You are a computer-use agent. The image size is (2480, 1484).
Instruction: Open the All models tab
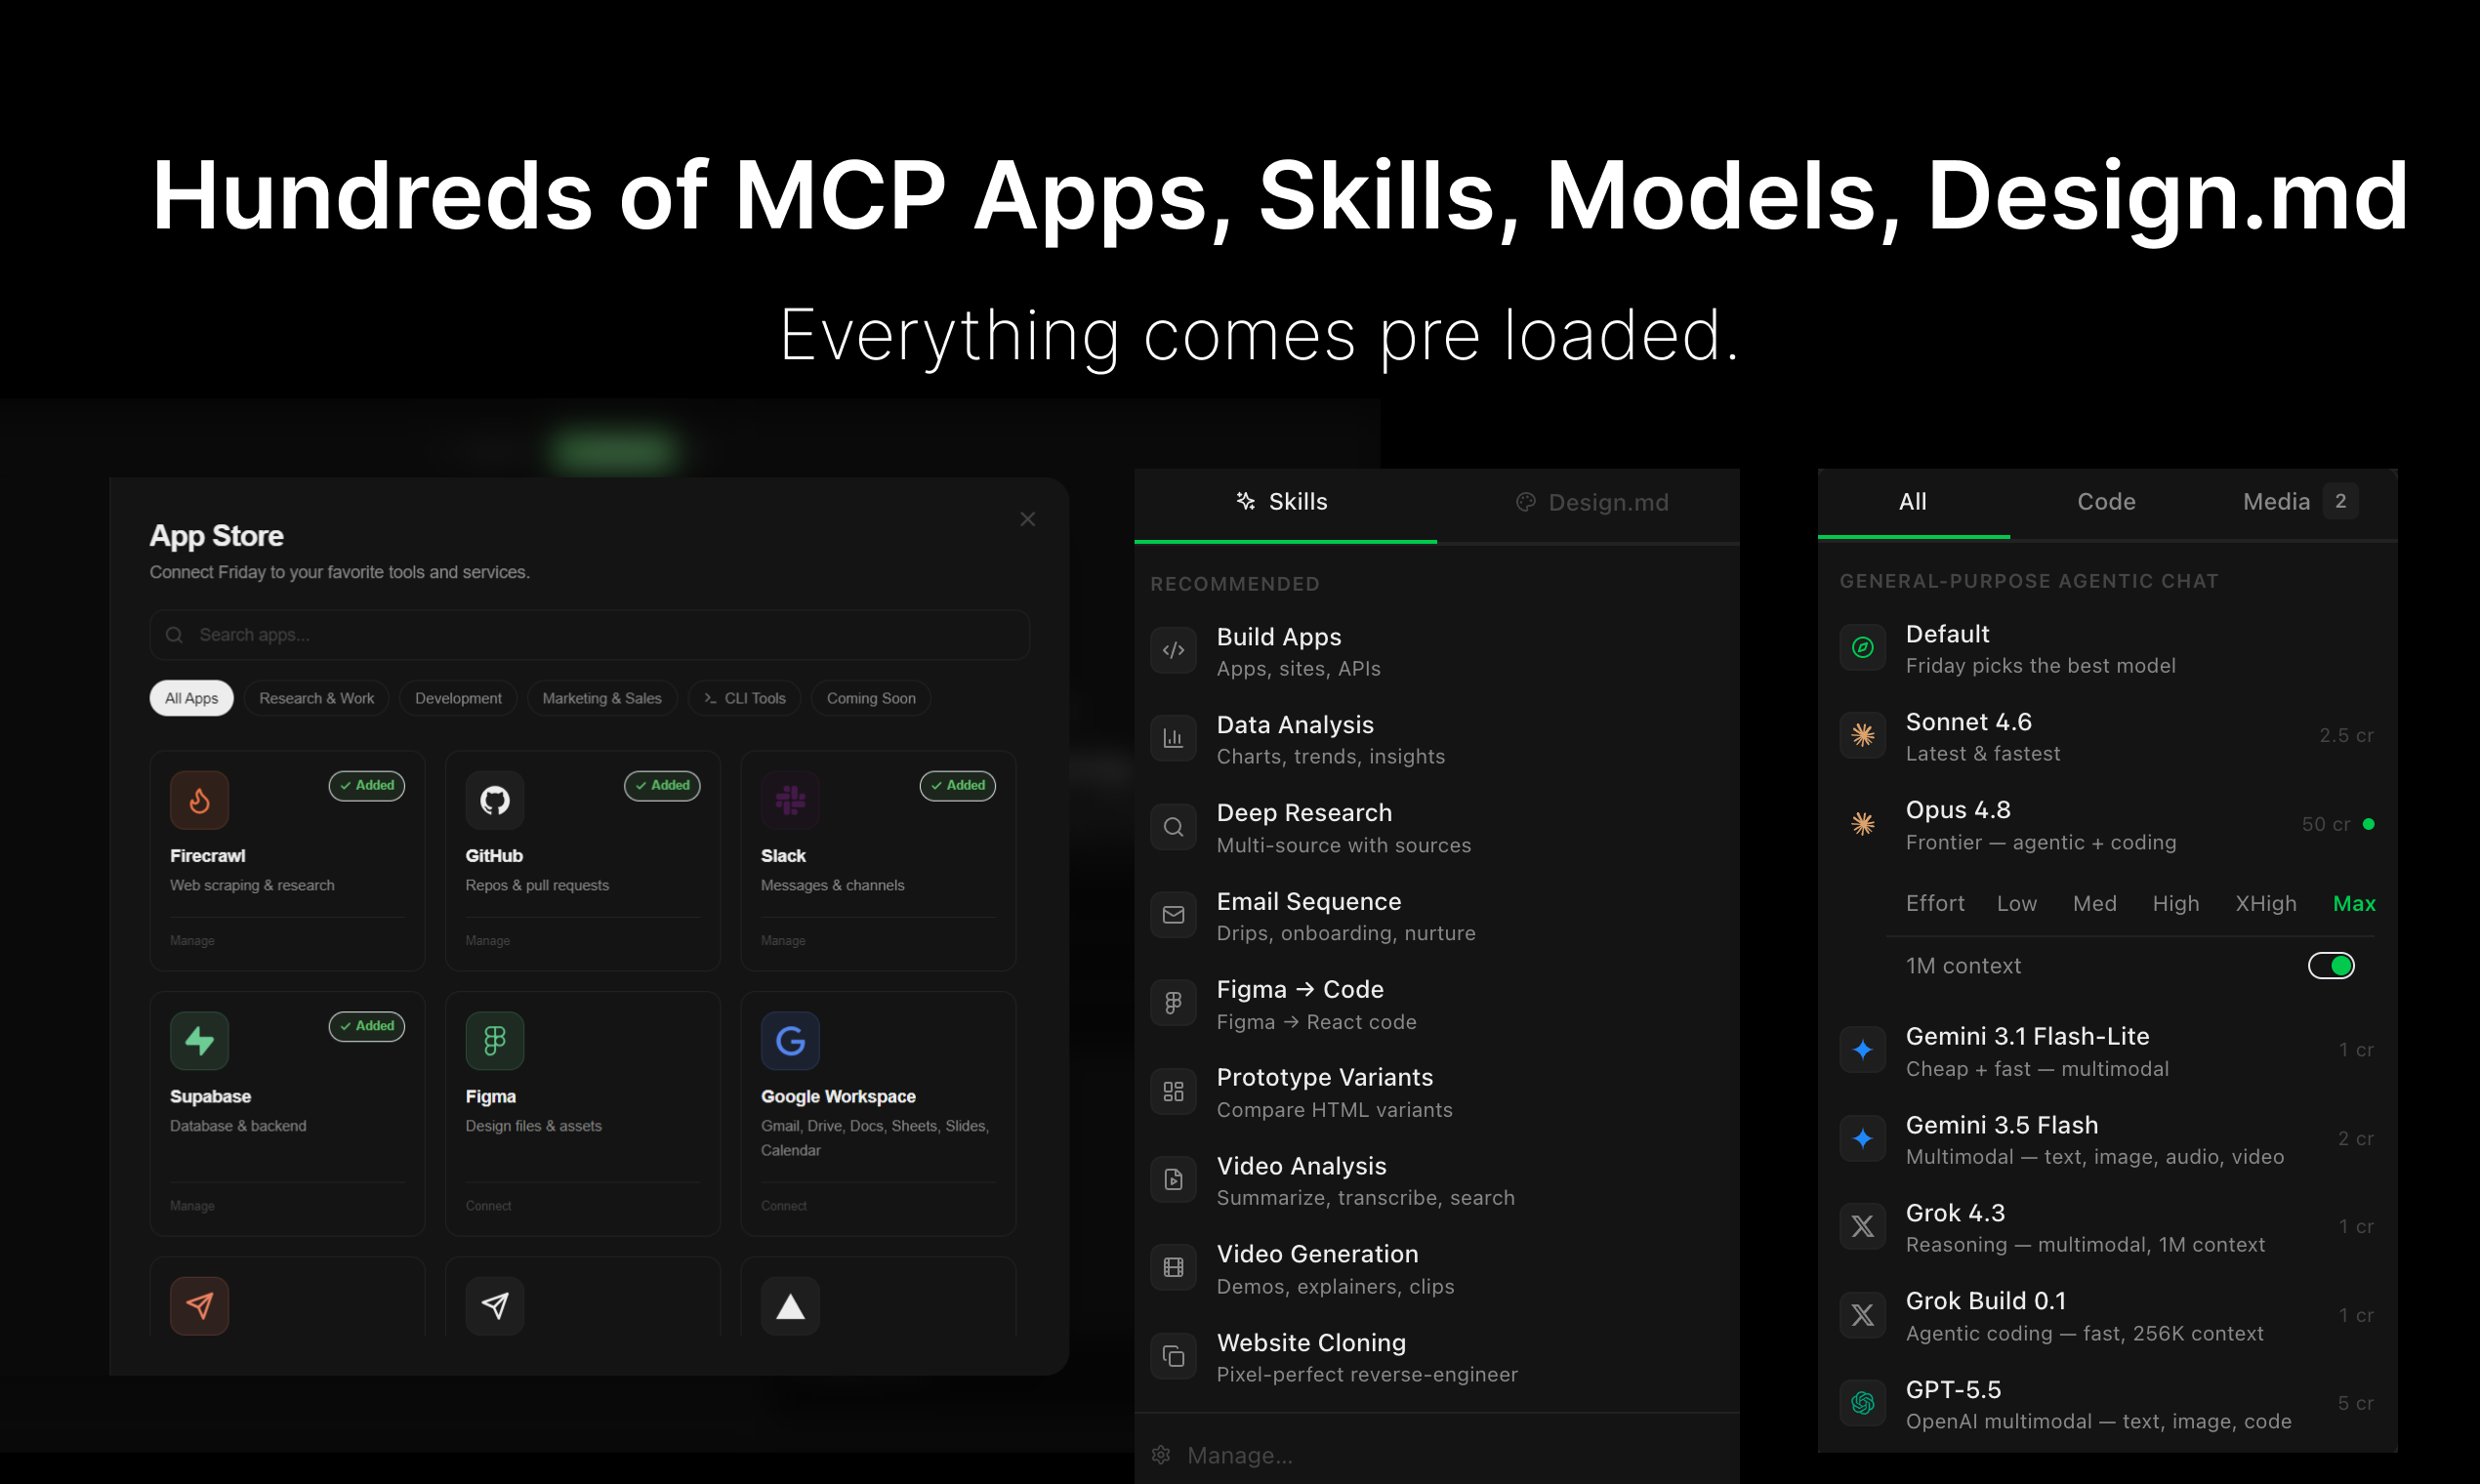[1912, 502]
